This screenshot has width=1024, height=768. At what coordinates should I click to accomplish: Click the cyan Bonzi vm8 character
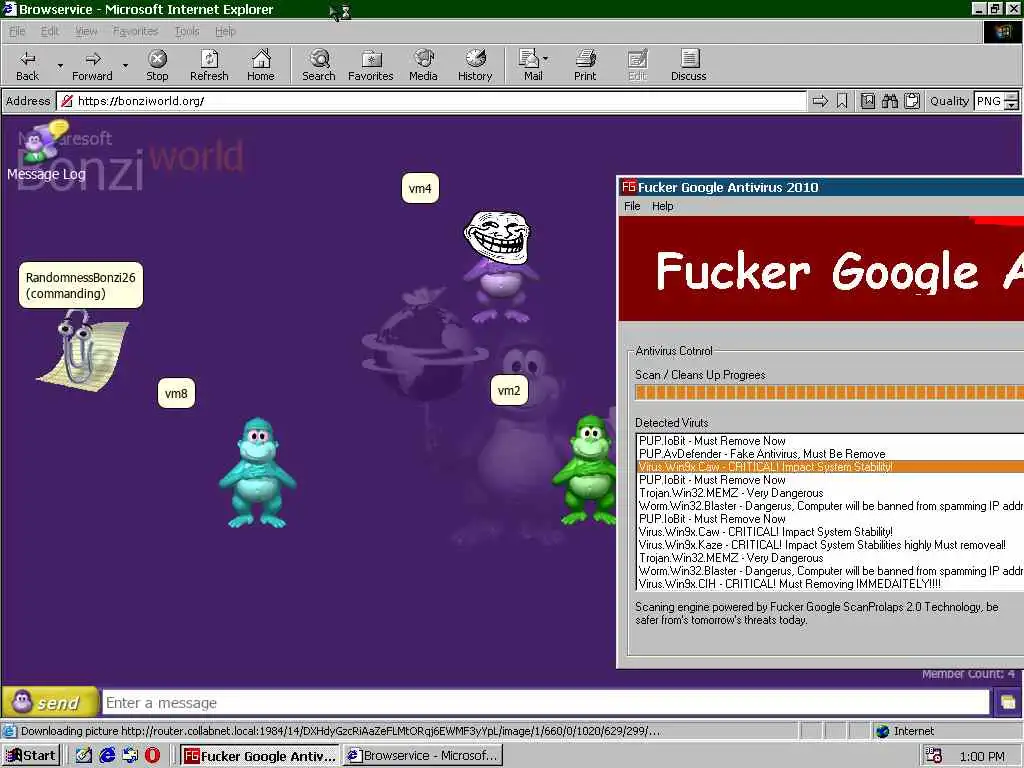pos(257,473)
